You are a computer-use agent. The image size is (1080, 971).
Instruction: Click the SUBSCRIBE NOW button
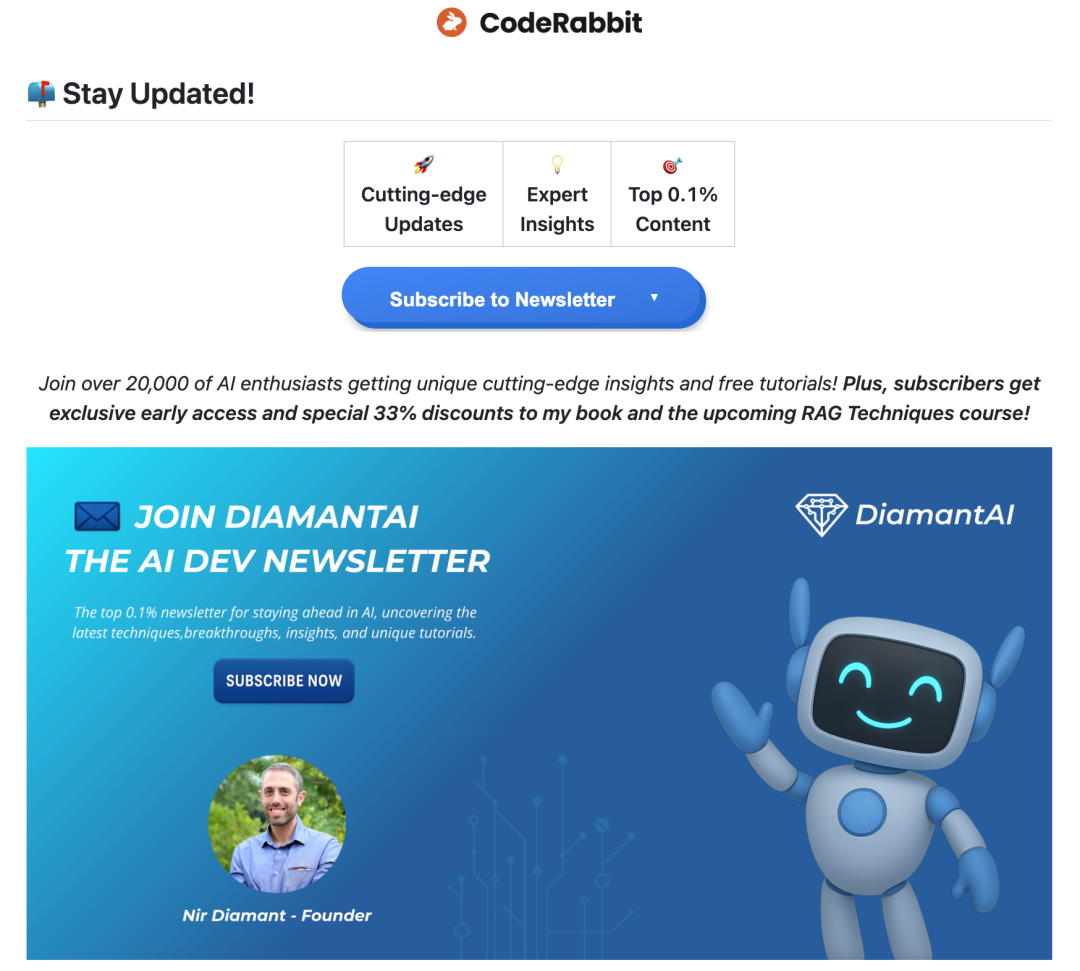click(284, 680)
